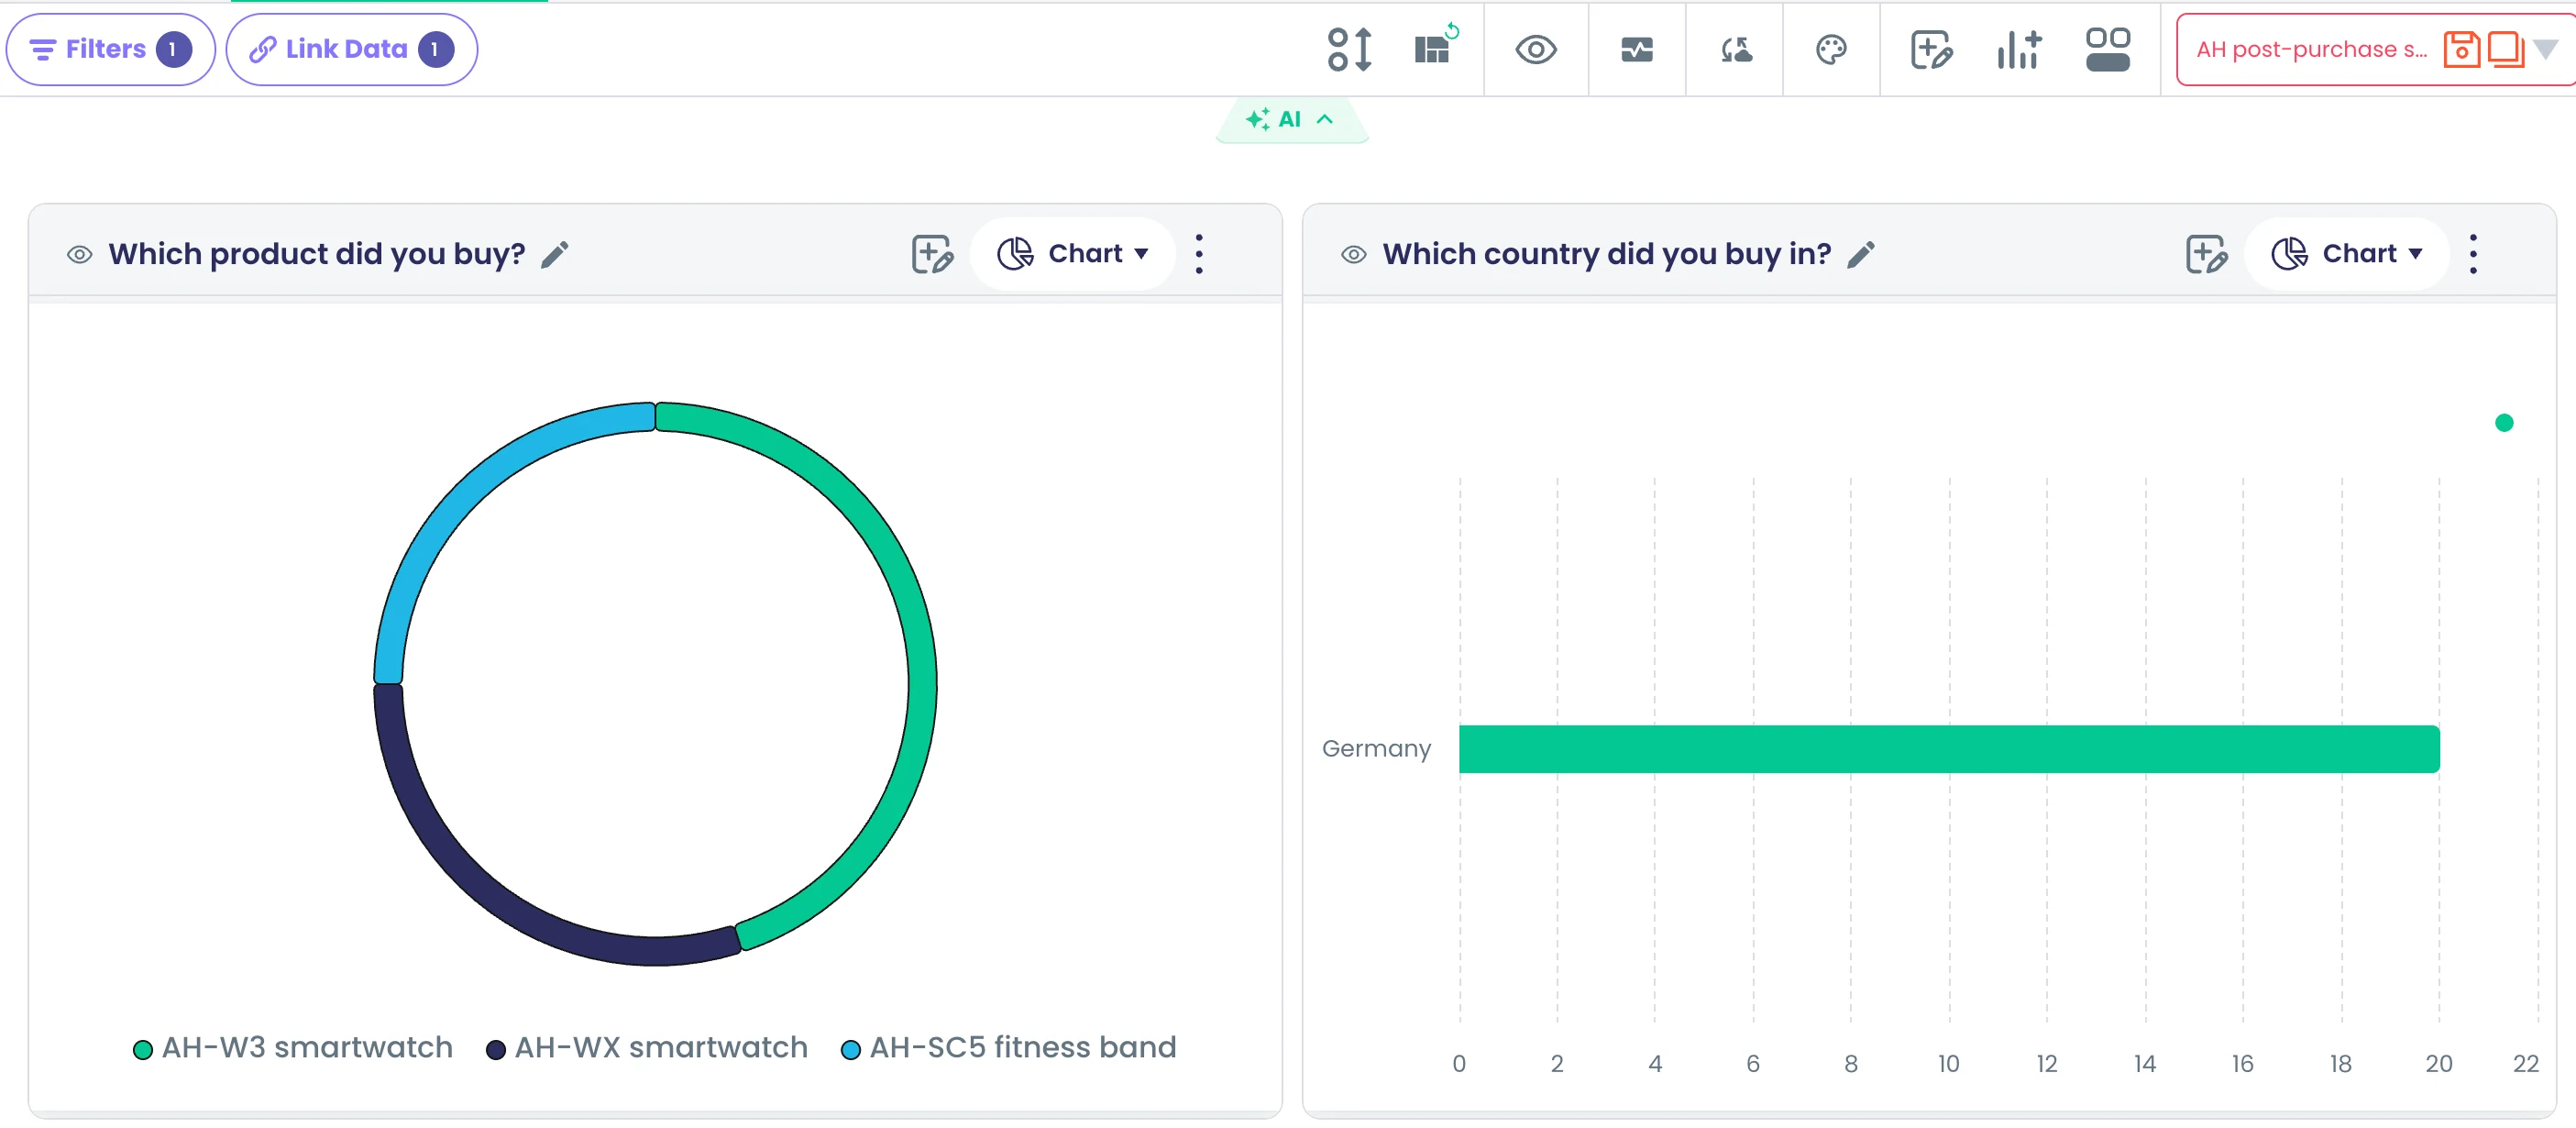Click the pulse monitor icon in toolbar
Screen dimensions: 2576x1128
(x=1636, y=49)
